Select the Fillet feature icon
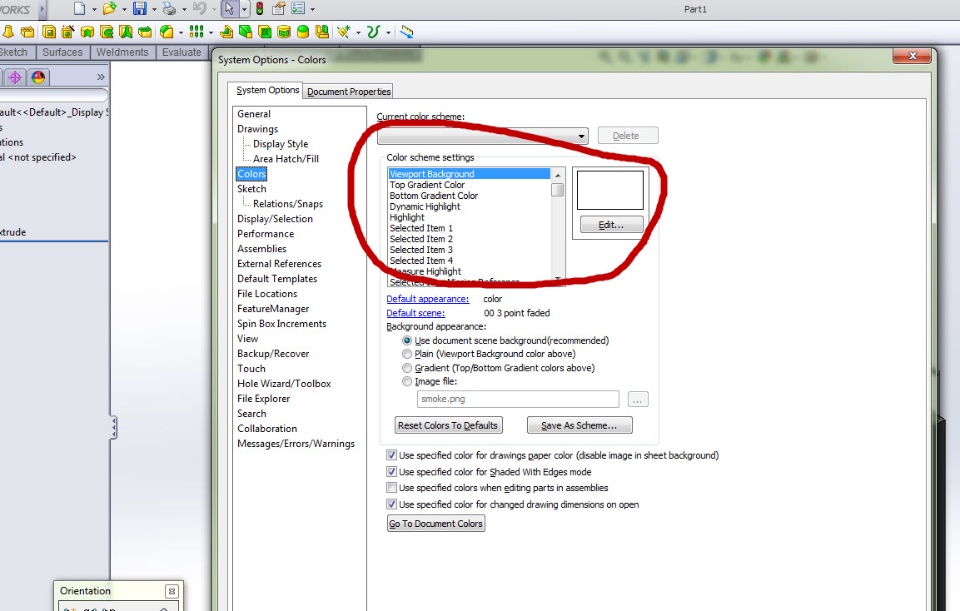Viewport: 960px width, 611px height. [167, 32]
